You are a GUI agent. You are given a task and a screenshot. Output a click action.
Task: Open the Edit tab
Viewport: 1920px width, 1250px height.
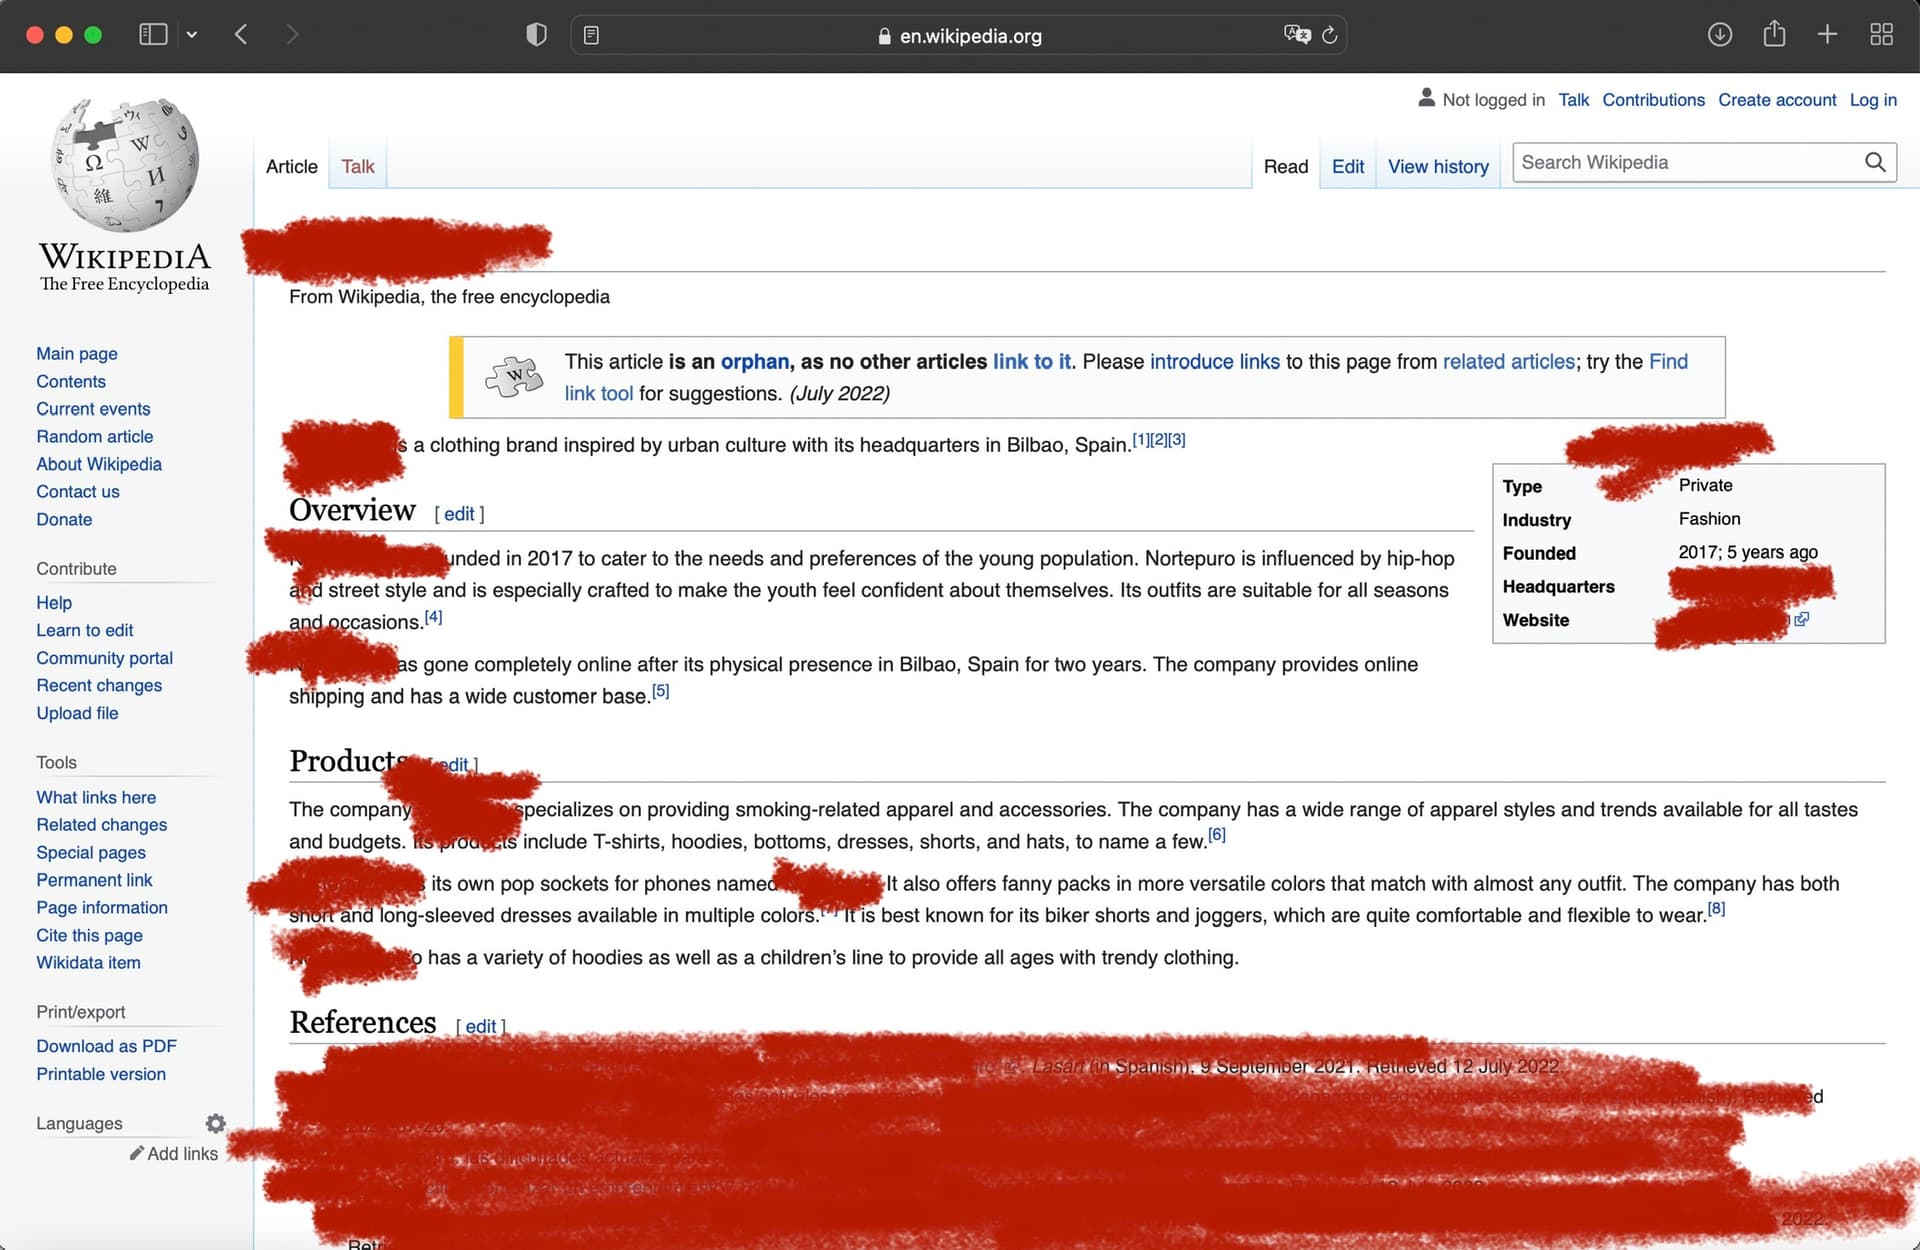click(x=1348, y=167)
